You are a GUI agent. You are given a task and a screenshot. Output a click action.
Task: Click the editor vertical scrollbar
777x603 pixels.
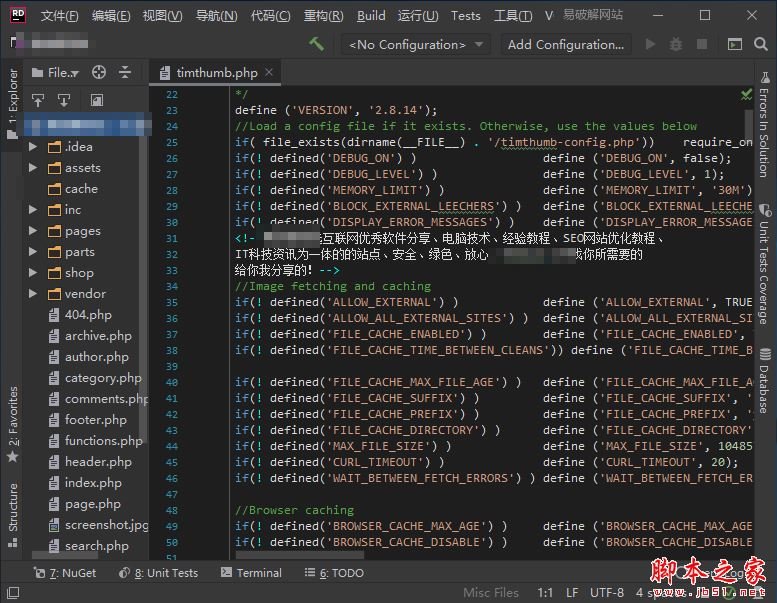(748, 129)
